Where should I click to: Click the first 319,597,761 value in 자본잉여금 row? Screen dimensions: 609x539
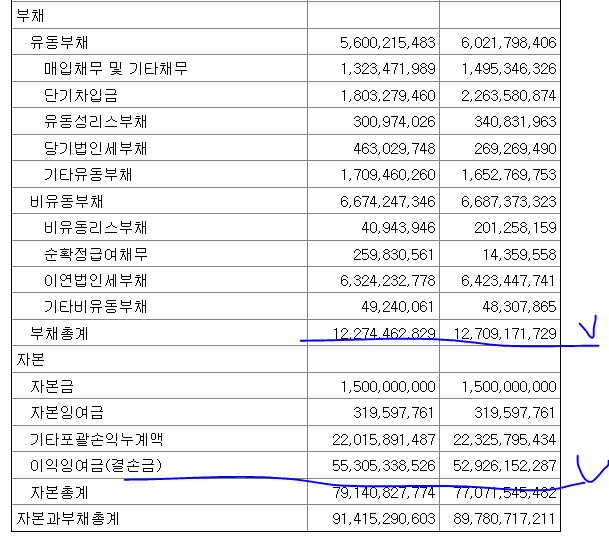[393, 412]
